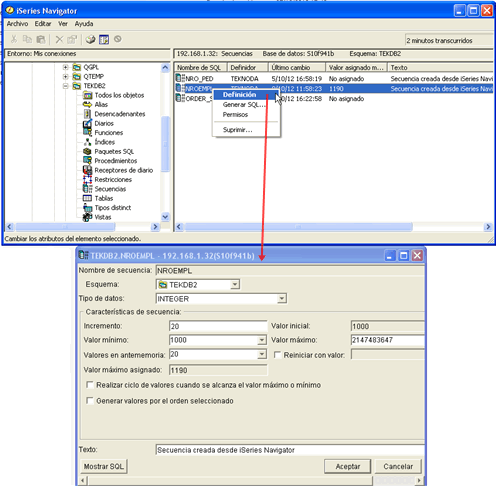Click the Texto description input field
The image size is (496, 486).
[290, 450]
